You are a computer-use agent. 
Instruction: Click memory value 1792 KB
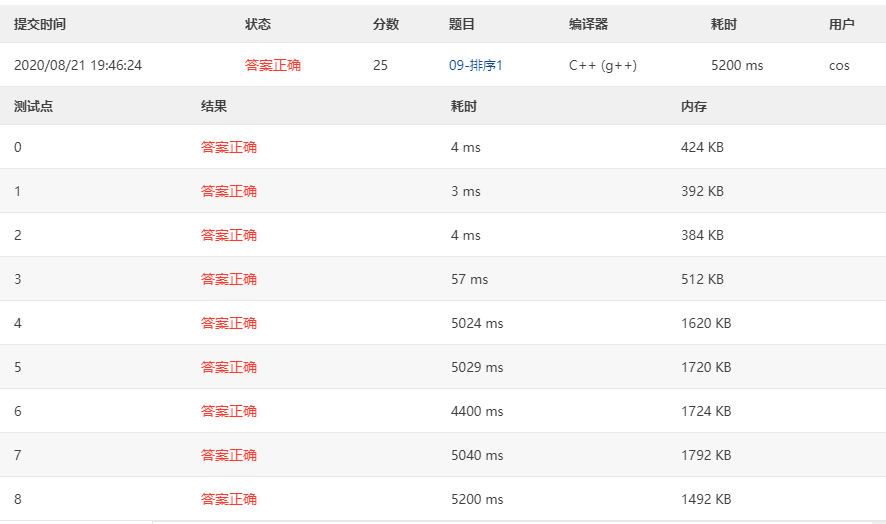point(706,456)
